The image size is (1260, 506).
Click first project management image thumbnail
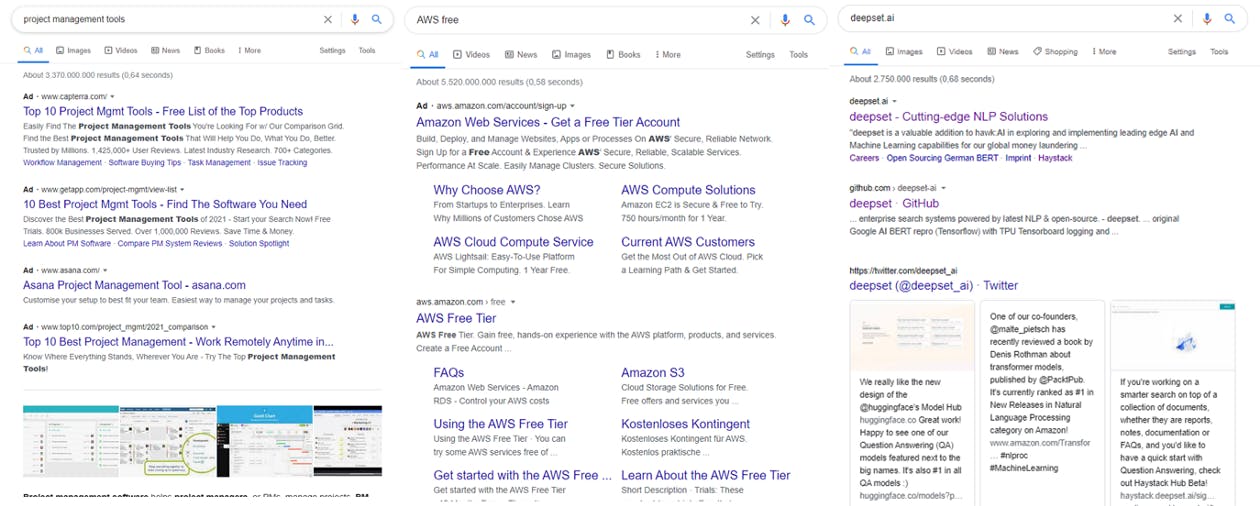coord(70,441)
